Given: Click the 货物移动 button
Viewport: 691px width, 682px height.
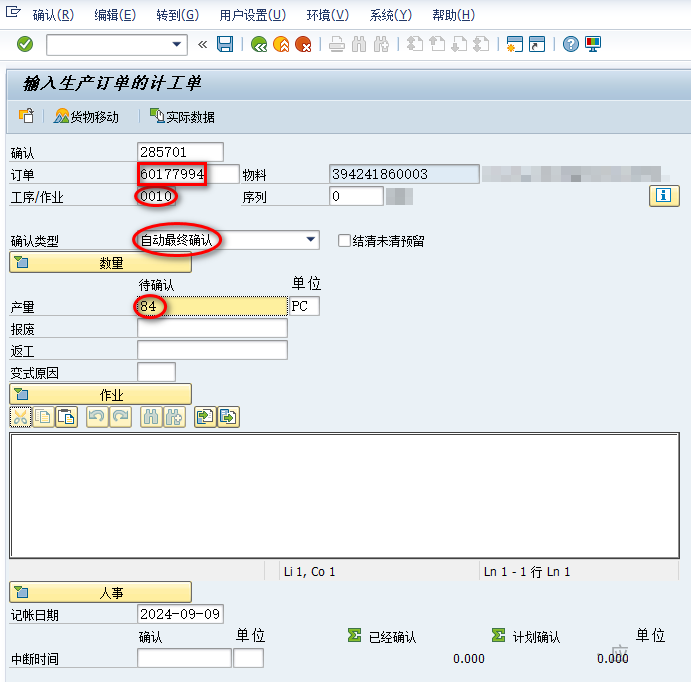Looking at the screenshot, I should (87, 117).
